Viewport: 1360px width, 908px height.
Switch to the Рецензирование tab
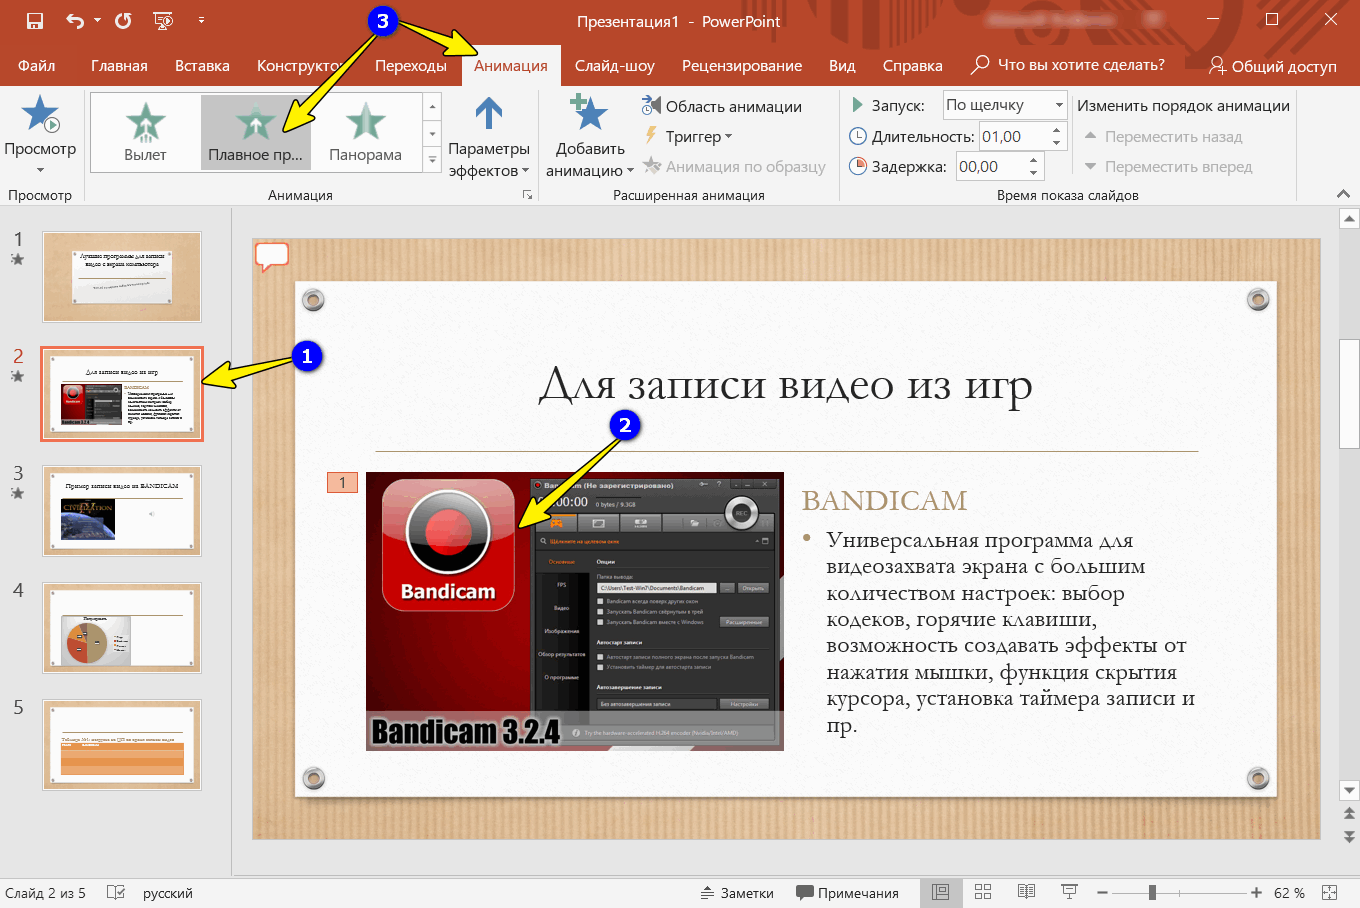(742, 65)
